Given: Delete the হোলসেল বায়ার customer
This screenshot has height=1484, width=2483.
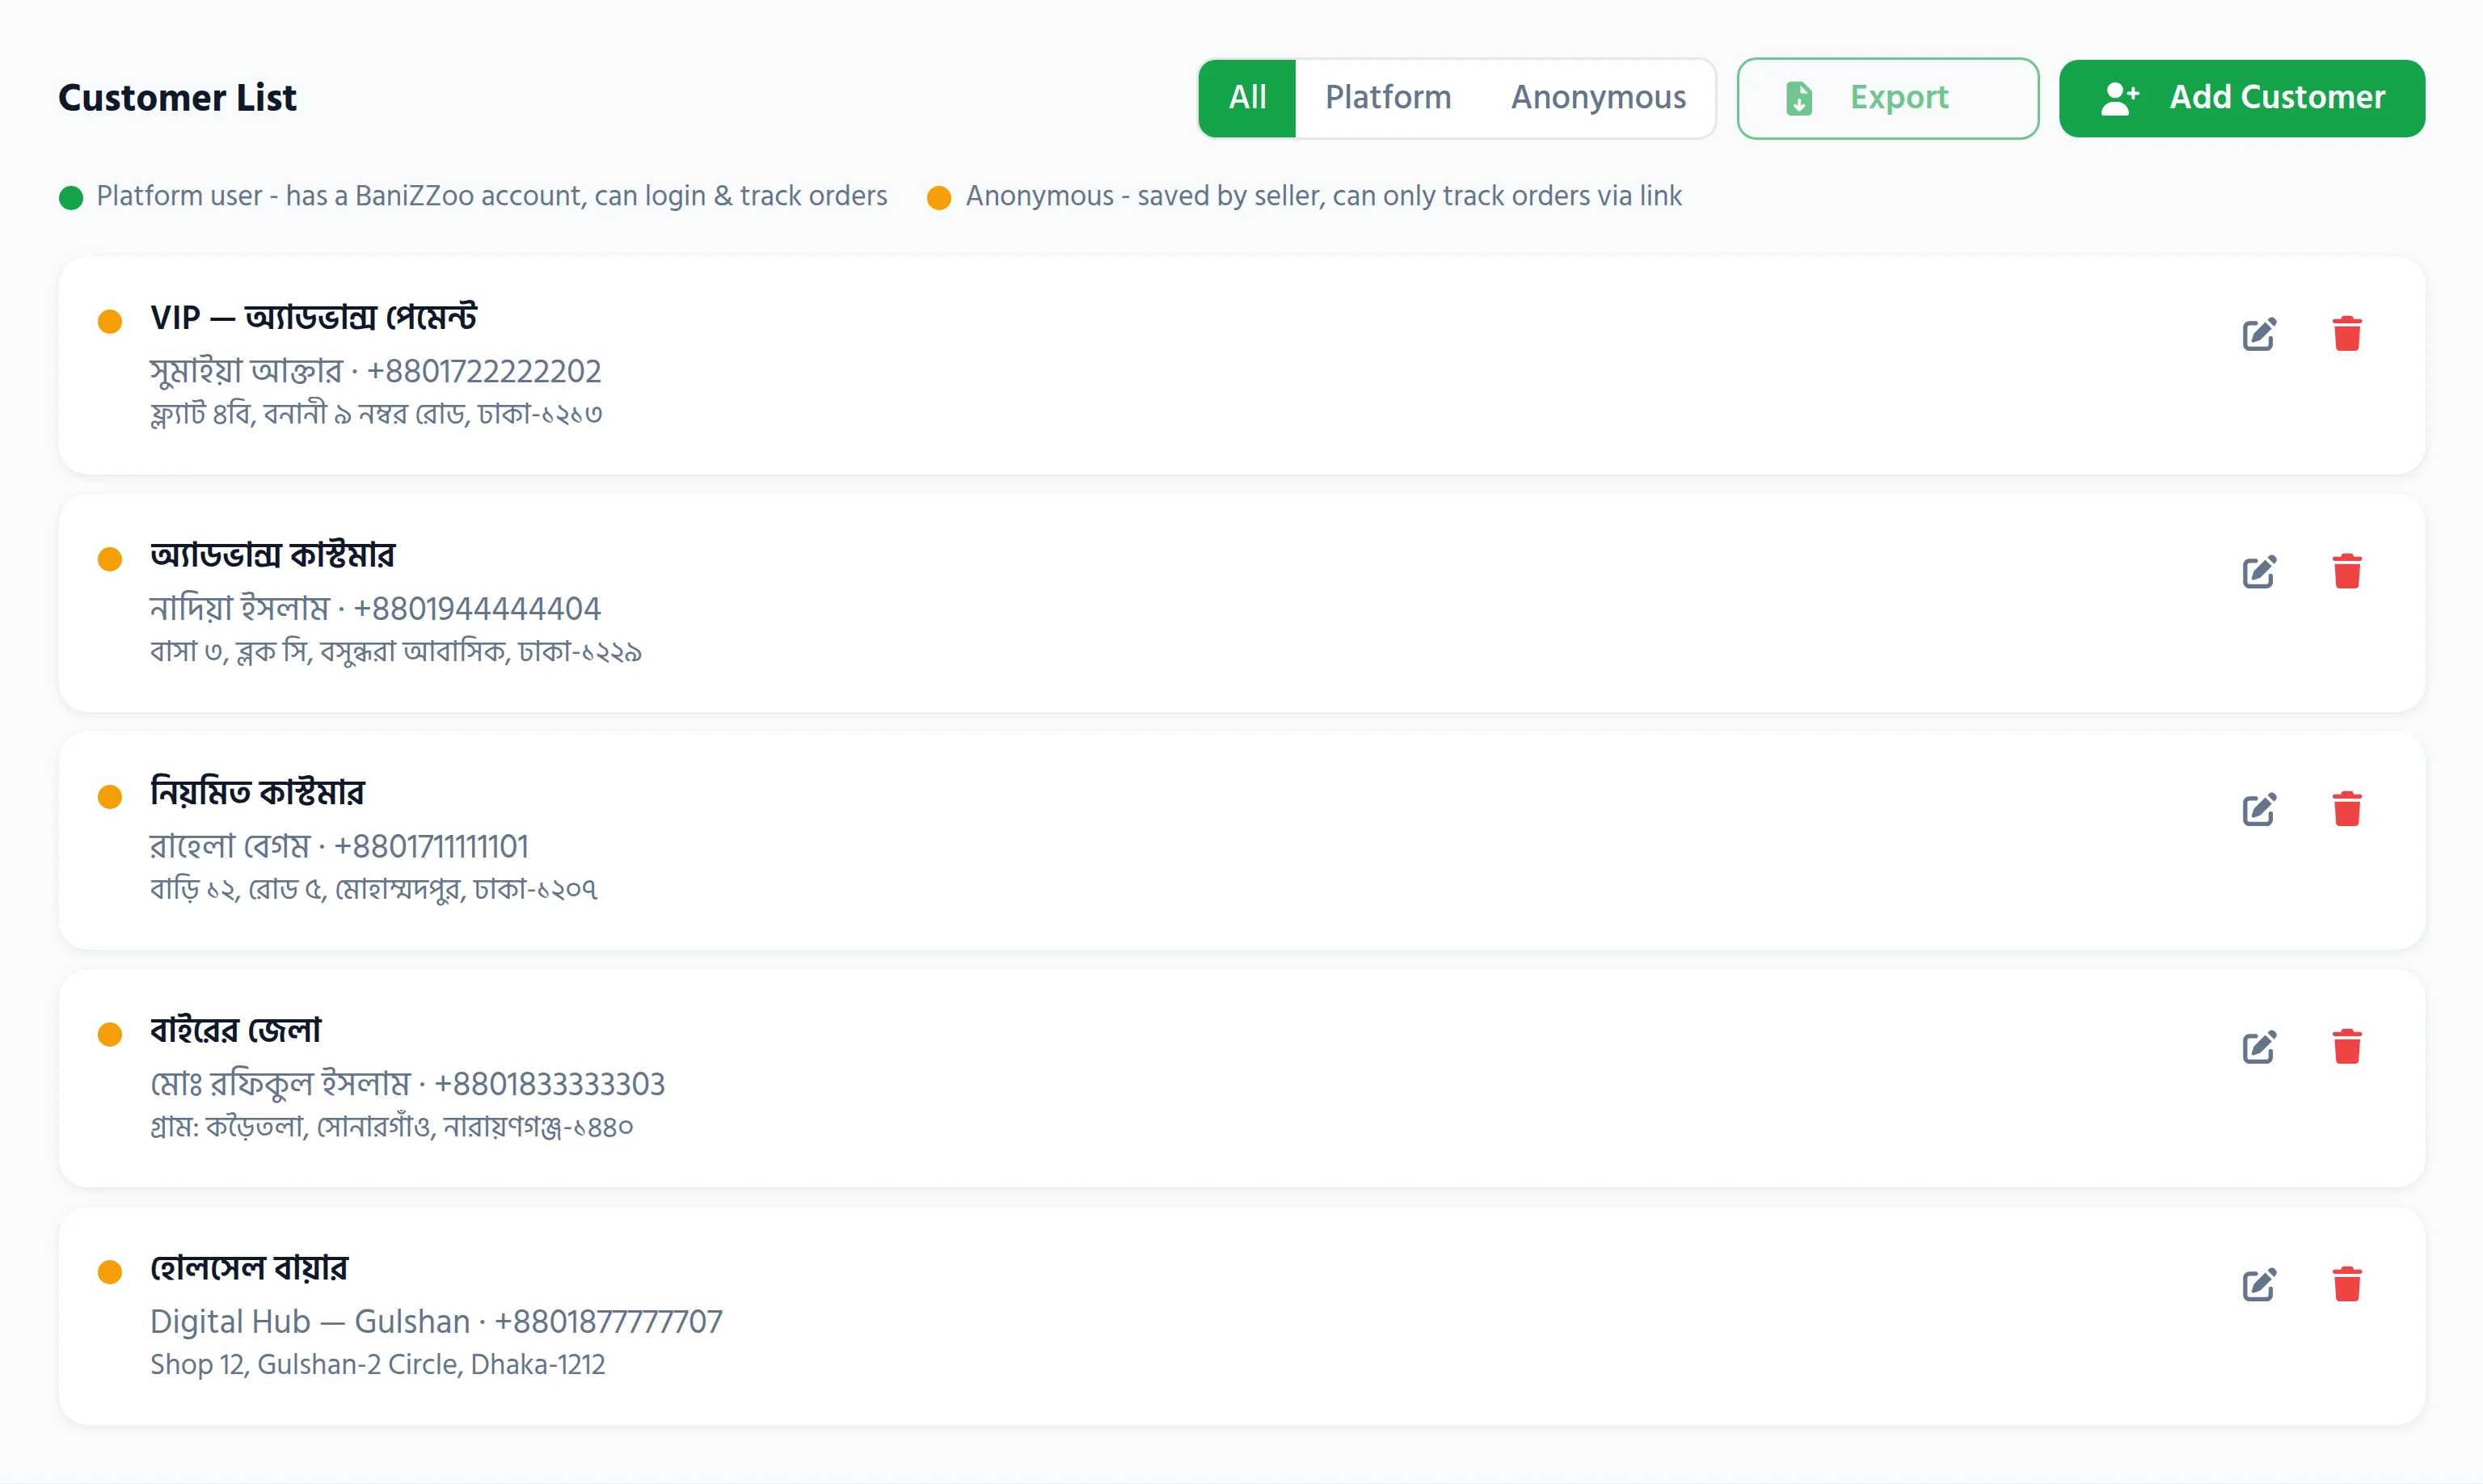Looking at the screenshot, I should point(2347,1285).
